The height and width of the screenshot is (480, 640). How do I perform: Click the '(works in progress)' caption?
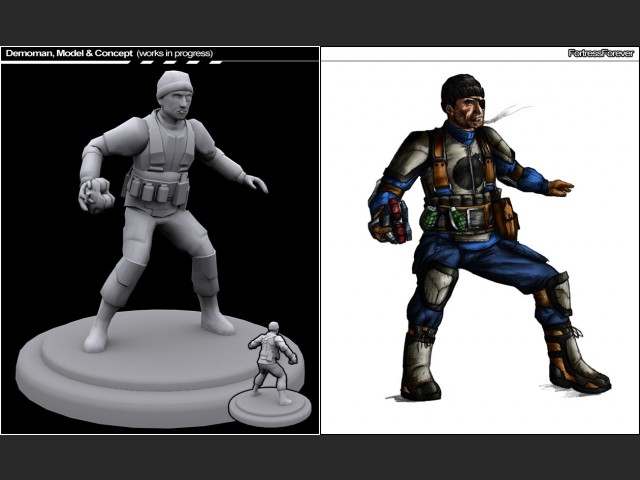pyautogui.click(x=175, y=53)
